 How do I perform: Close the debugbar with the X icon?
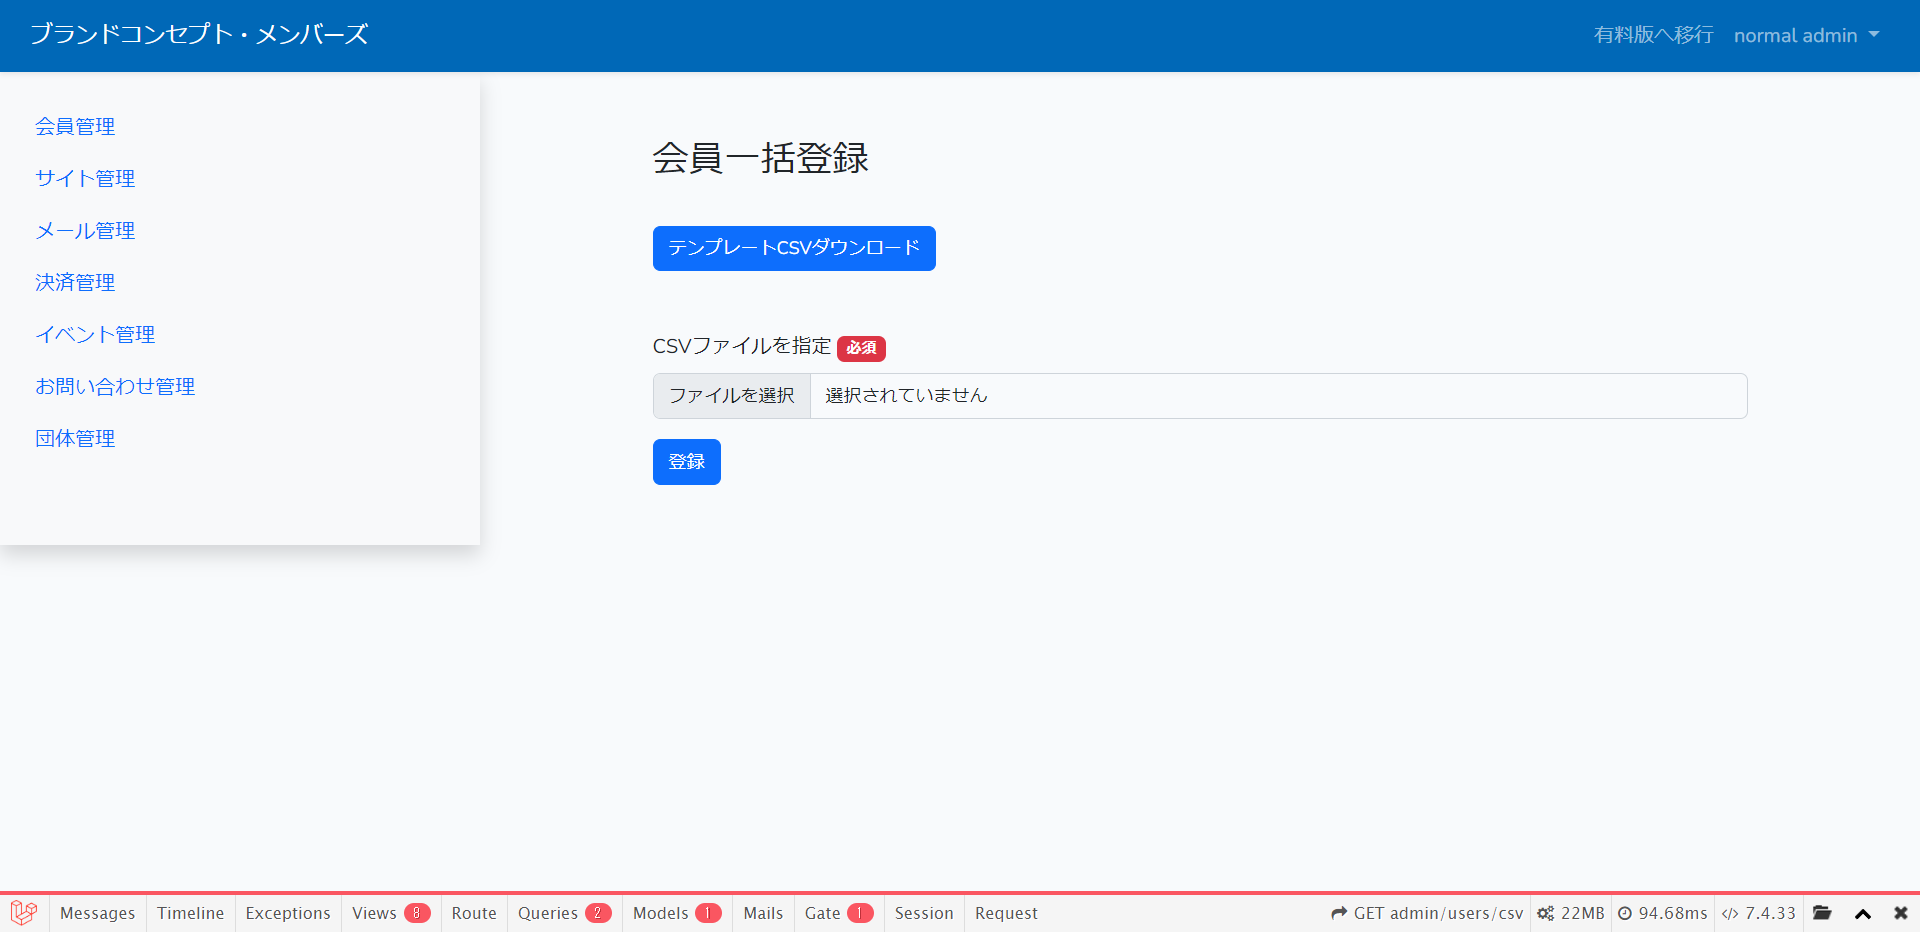[1901, 913]
